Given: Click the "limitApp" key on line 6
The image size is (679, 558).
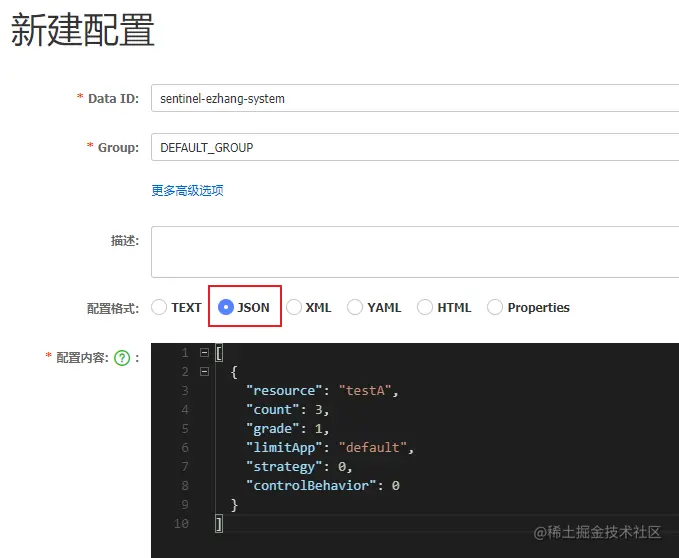Looking at the screenshot, I should [284, 448].
